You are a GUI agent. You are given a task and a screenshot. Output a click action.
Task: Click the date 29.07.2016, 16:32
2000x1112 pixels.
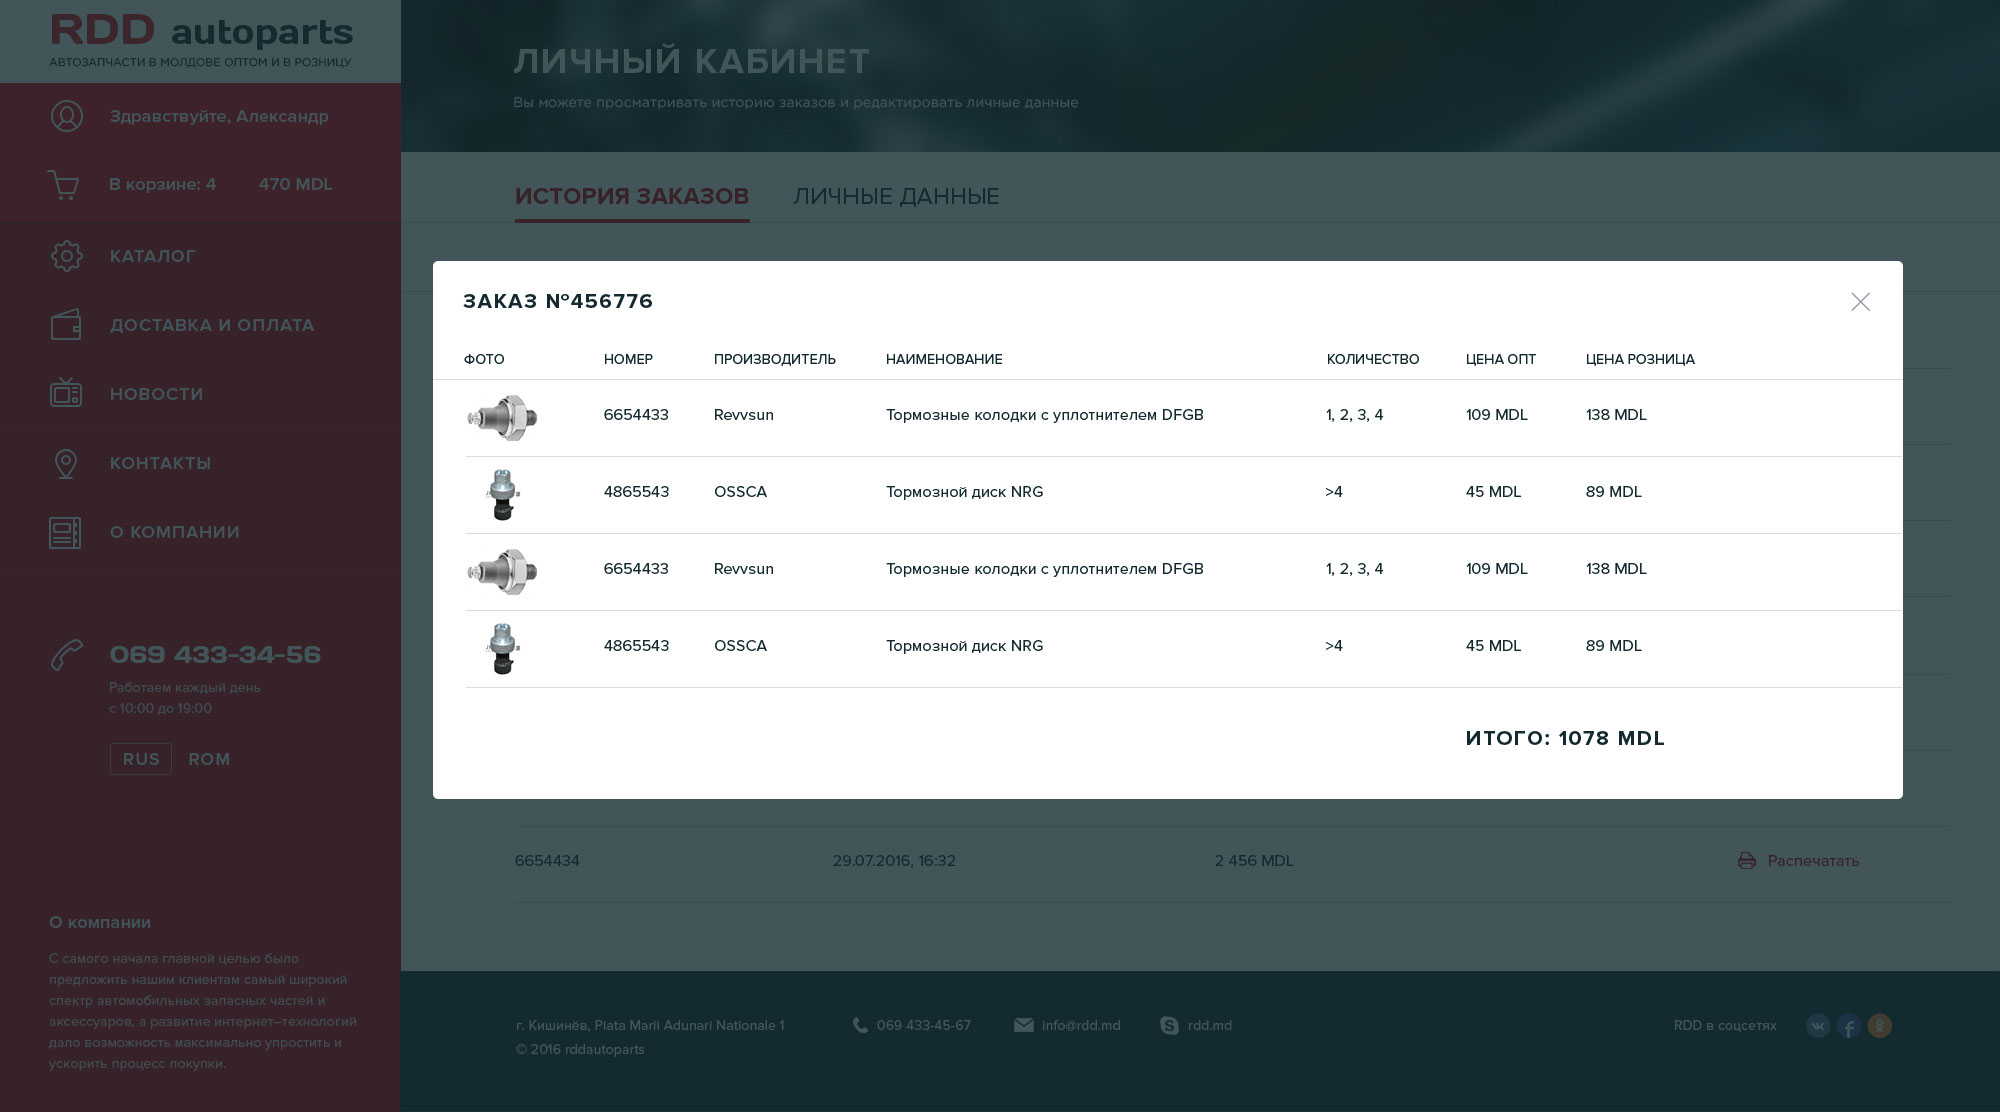coord(894,861)
